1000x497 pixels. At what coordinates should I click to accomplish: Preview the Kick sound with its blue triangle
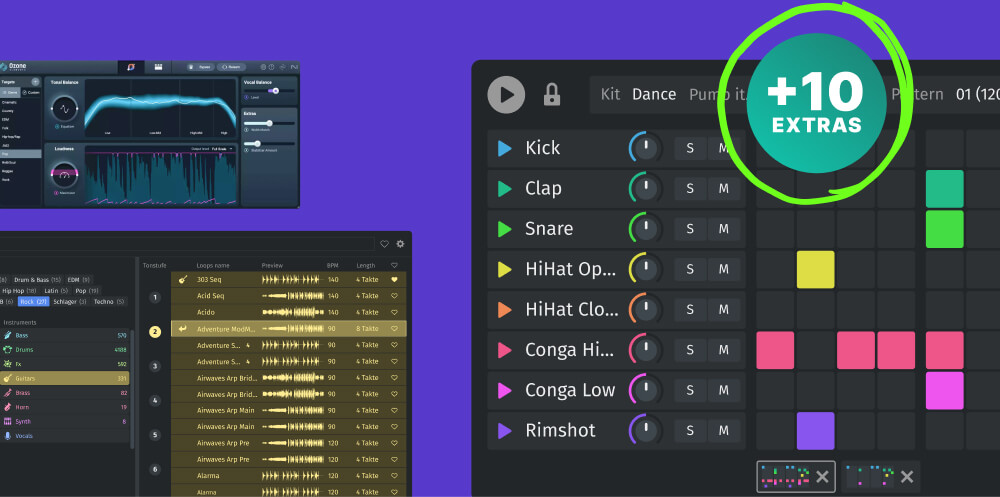point(504,149)
